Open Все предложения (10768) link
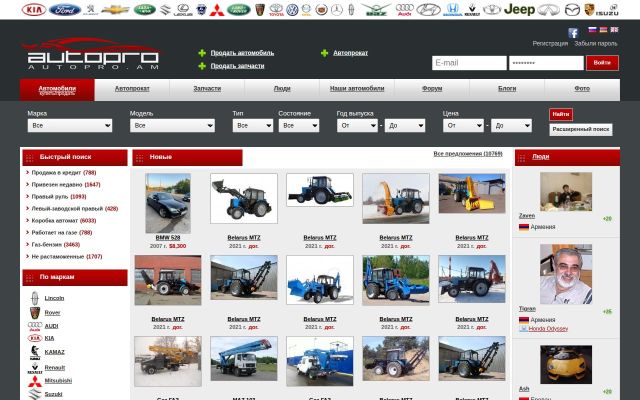Image resolution: width=640 pixels, height=400 pixels. point(468,154)
